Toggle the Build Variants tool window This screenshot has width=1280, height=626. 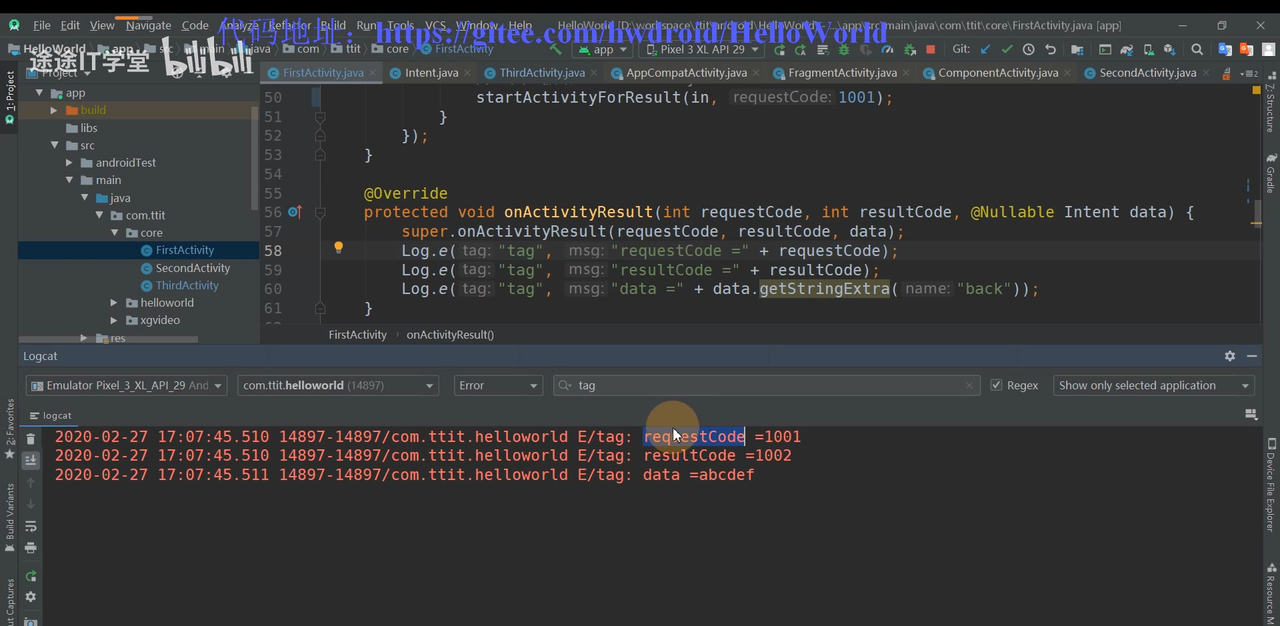click(x=10, y=518)
